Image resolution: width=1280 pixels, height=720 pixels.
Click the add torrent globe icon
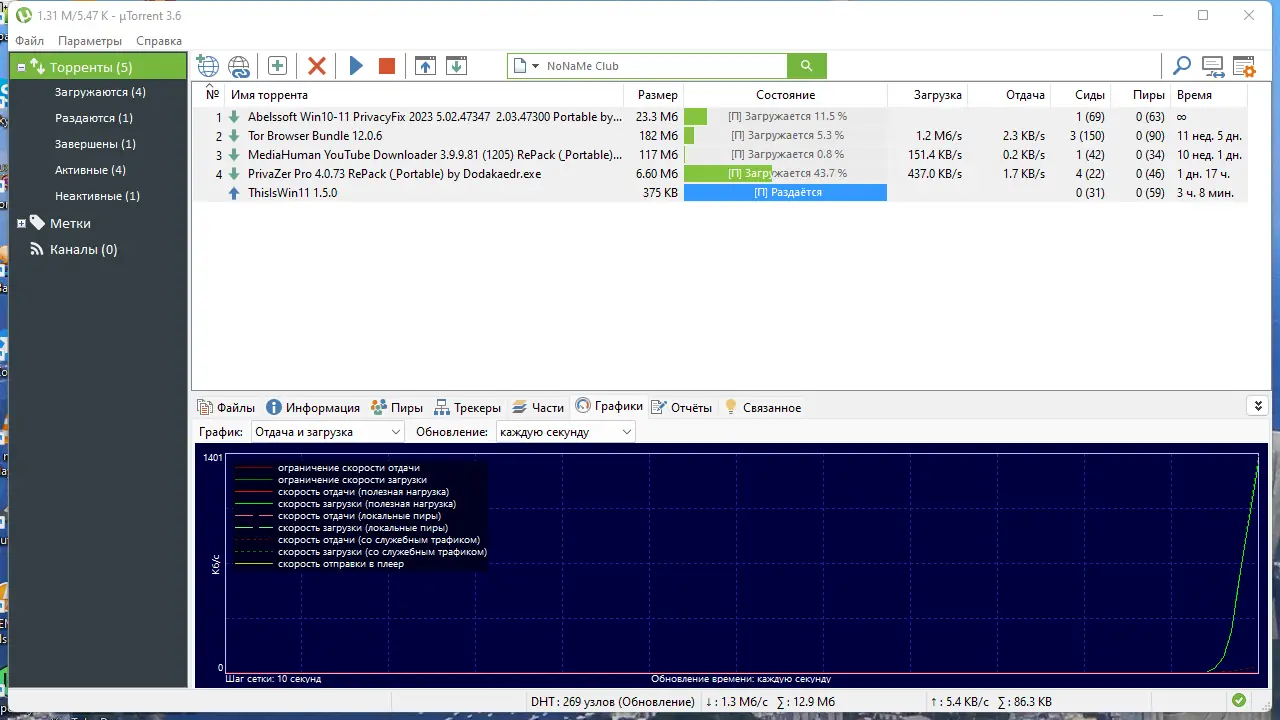[x=208, y=66]
